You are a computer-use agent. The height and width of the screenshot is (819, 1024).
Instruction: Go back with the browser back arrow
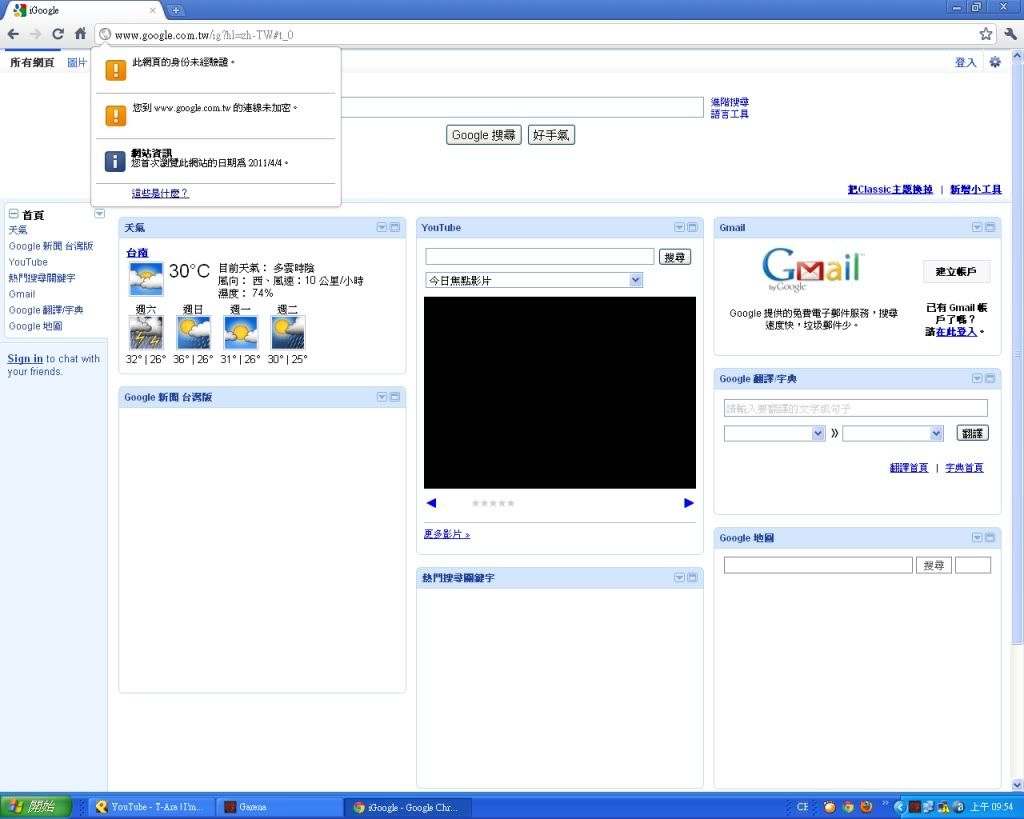(x=13, y=34)
